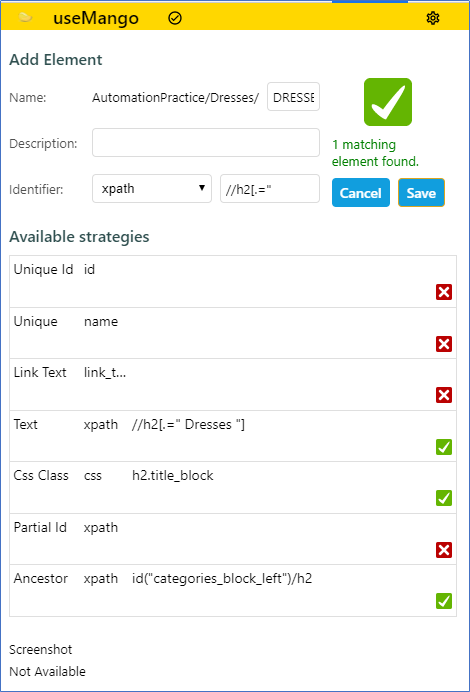Save the new element
Image resolution: width=470 pixels, height=692 pixels.
(x=421, y=192)
